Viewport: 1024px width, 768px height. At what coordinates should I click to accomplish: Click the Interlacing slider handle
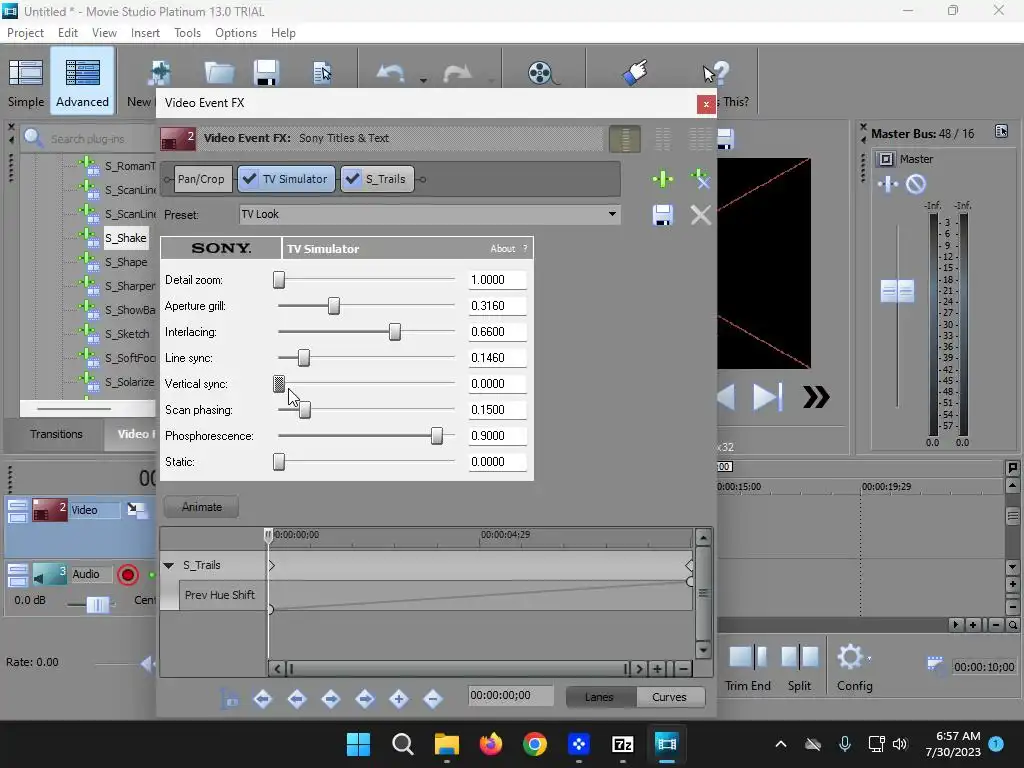394,332
